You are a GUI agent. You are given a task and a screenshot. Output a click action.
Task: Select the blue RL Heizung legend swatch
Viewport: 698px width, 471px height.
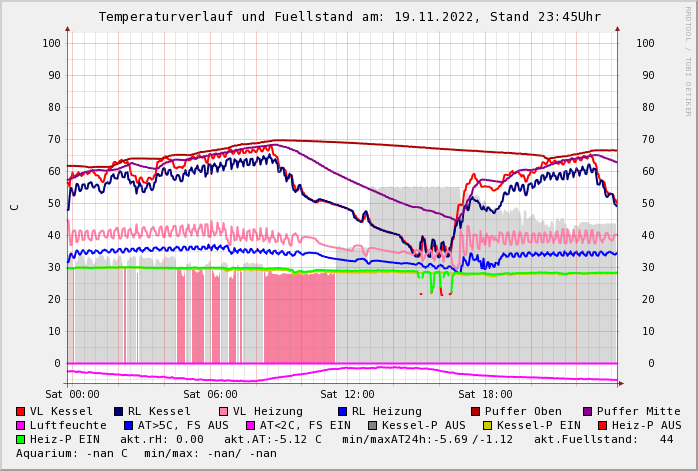pyautogui.click(x=343, y=411)
